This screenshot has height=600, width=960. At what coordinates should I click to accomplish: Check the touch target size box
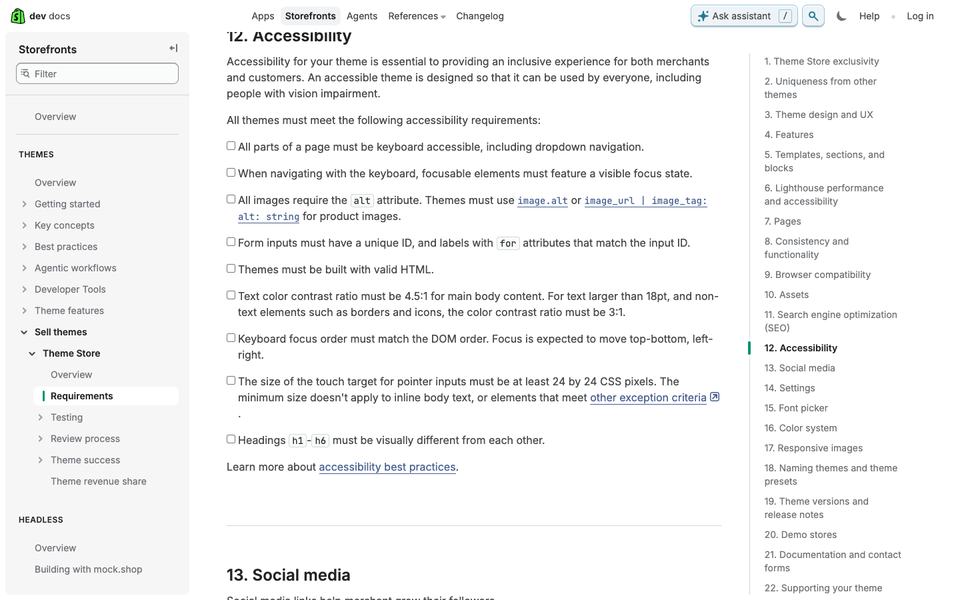(x=231, y=381)
